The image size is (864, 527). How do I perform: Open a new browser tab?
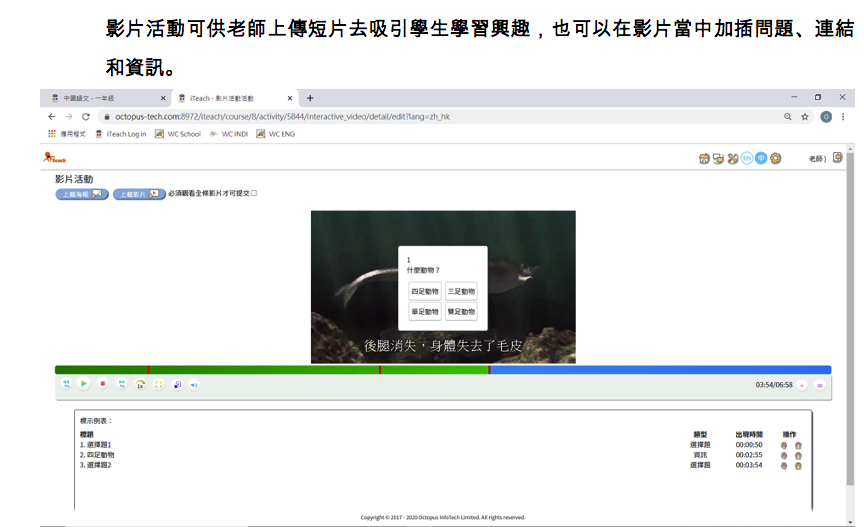[310, 98]
